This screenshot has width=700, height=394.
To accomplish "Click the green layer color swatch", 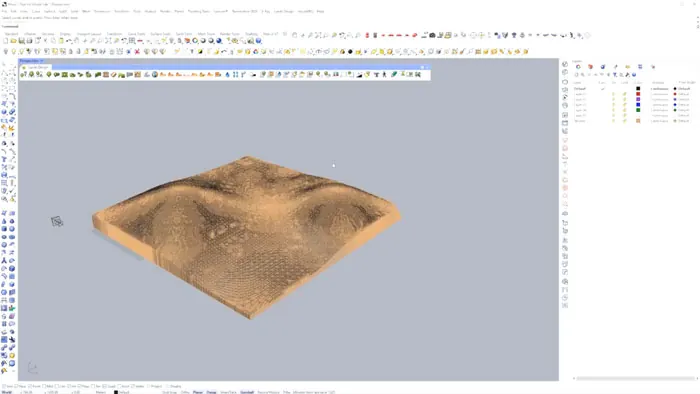I will pyautogui.click(x=638, y=110).
